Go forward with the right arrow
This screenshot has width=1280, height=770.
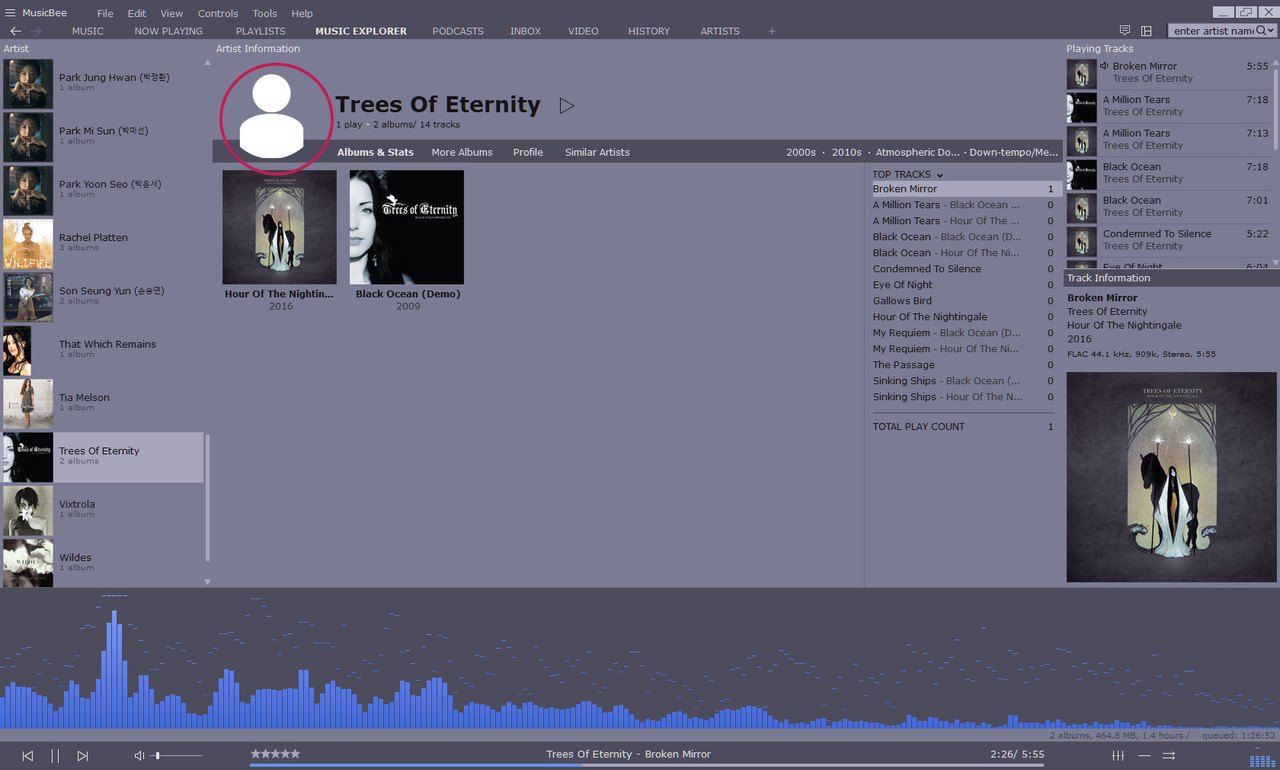pyautogui.click(x=36, y=31)
